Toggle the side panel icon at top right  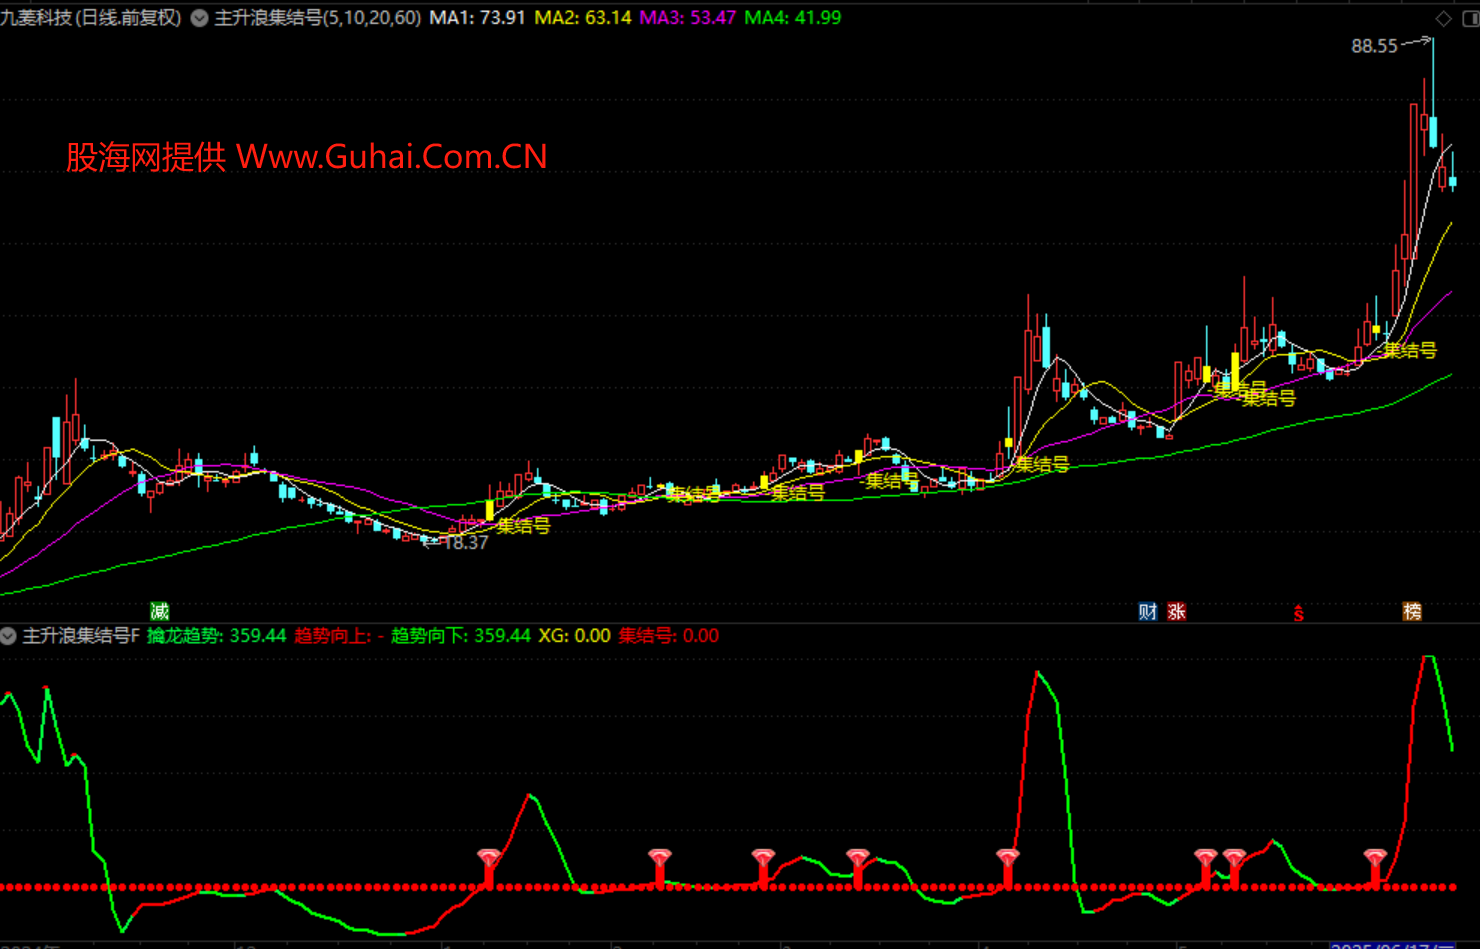[x=1471, y=18]
